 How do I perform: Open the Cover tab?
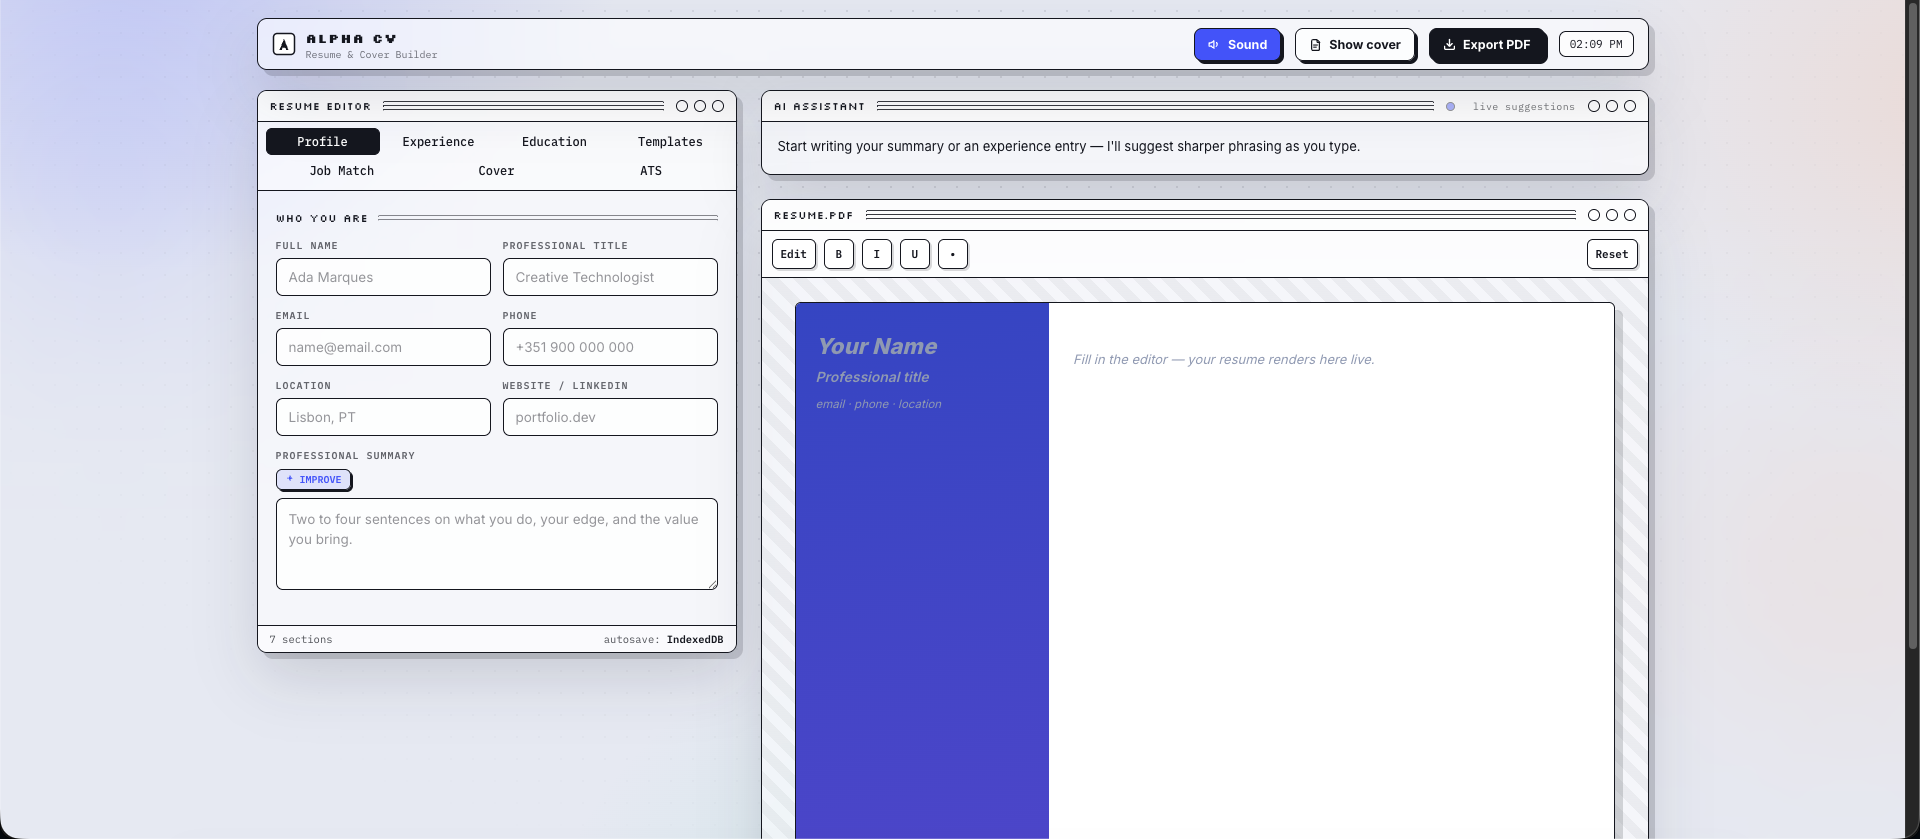pyautogui.click(x=496, y=171)
